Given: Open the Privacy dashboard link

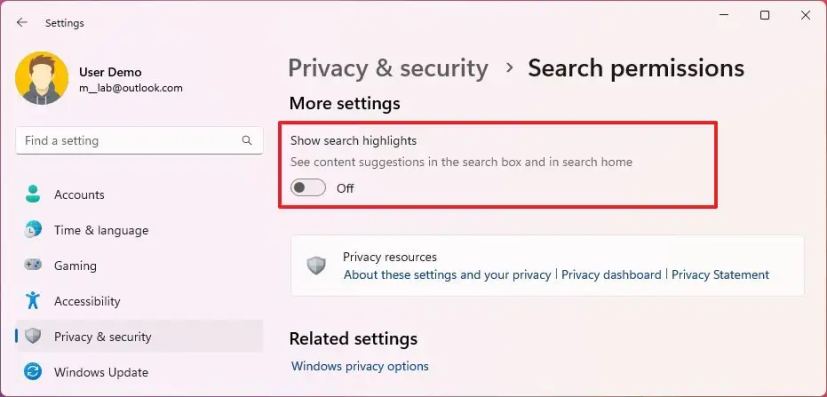Looking at the screenshot, I should click(611, 275).
